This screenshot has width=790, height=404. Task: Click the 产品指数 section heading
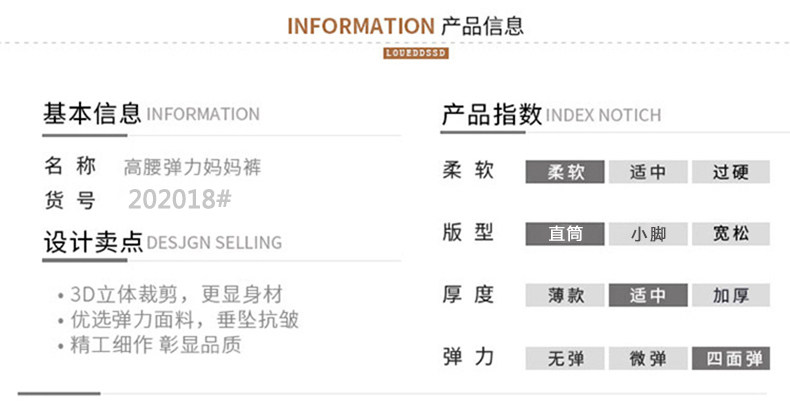click(492, 114)
